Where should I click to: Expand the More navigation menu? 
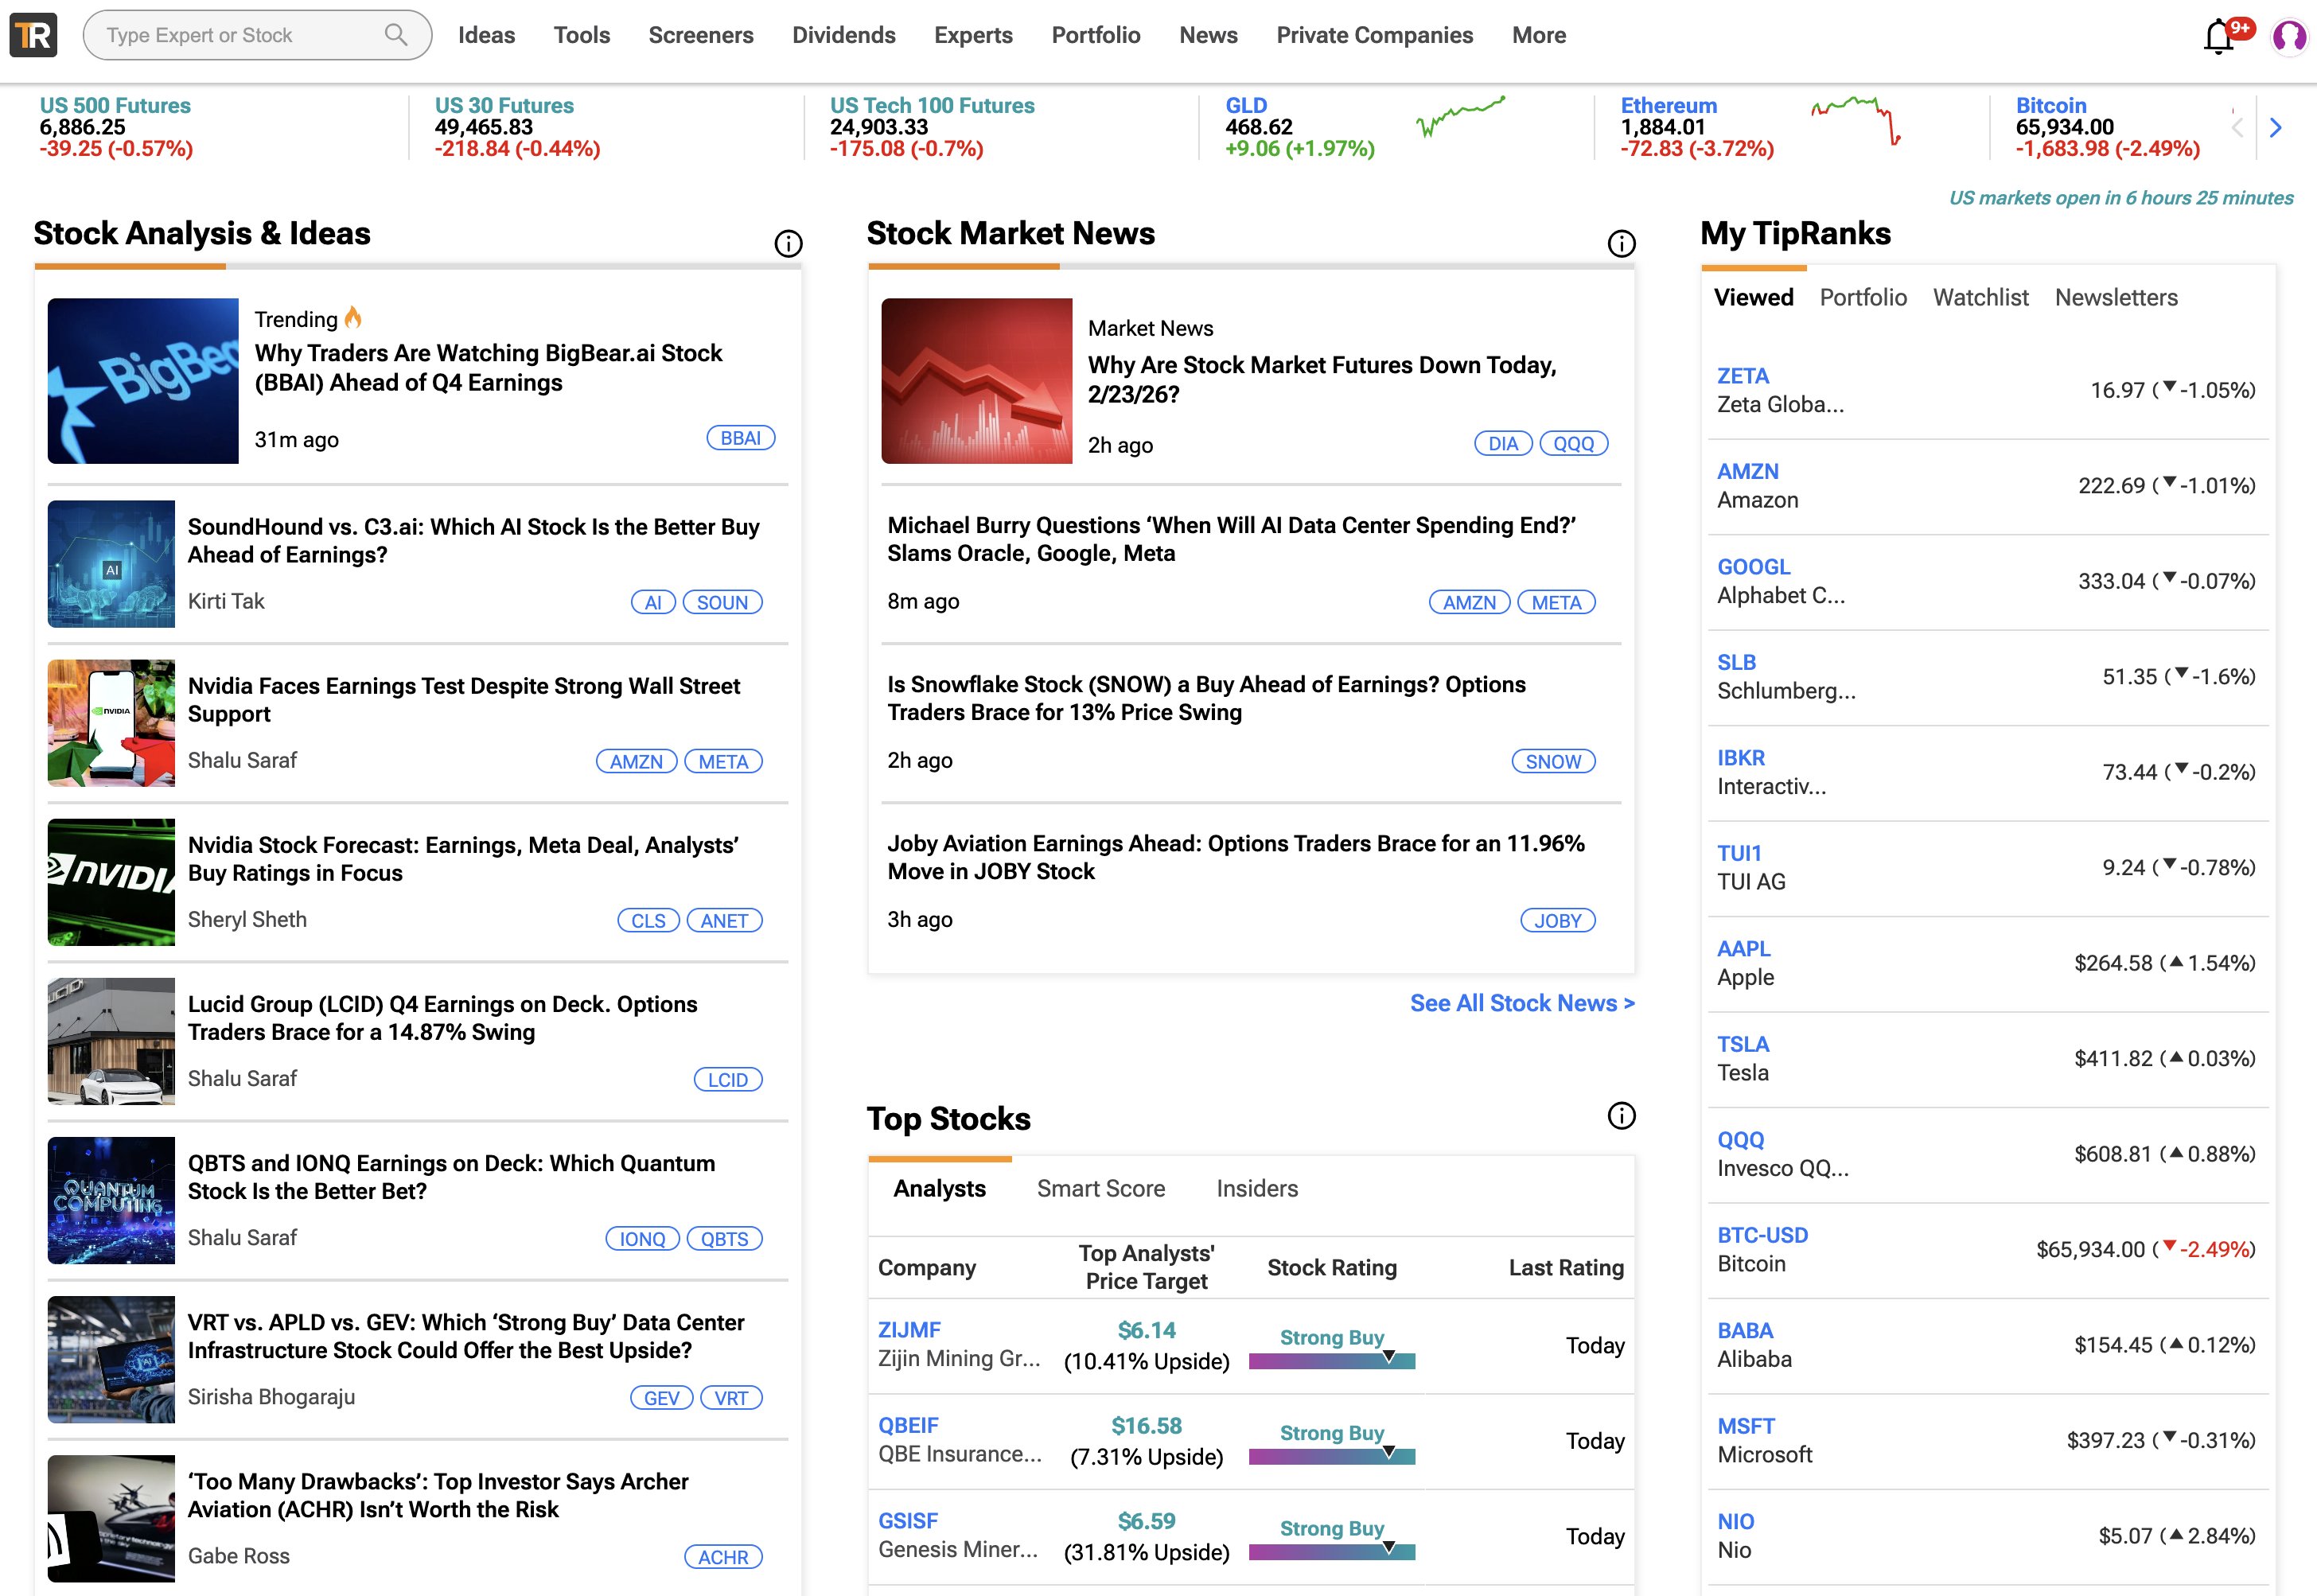[1538, 35]
